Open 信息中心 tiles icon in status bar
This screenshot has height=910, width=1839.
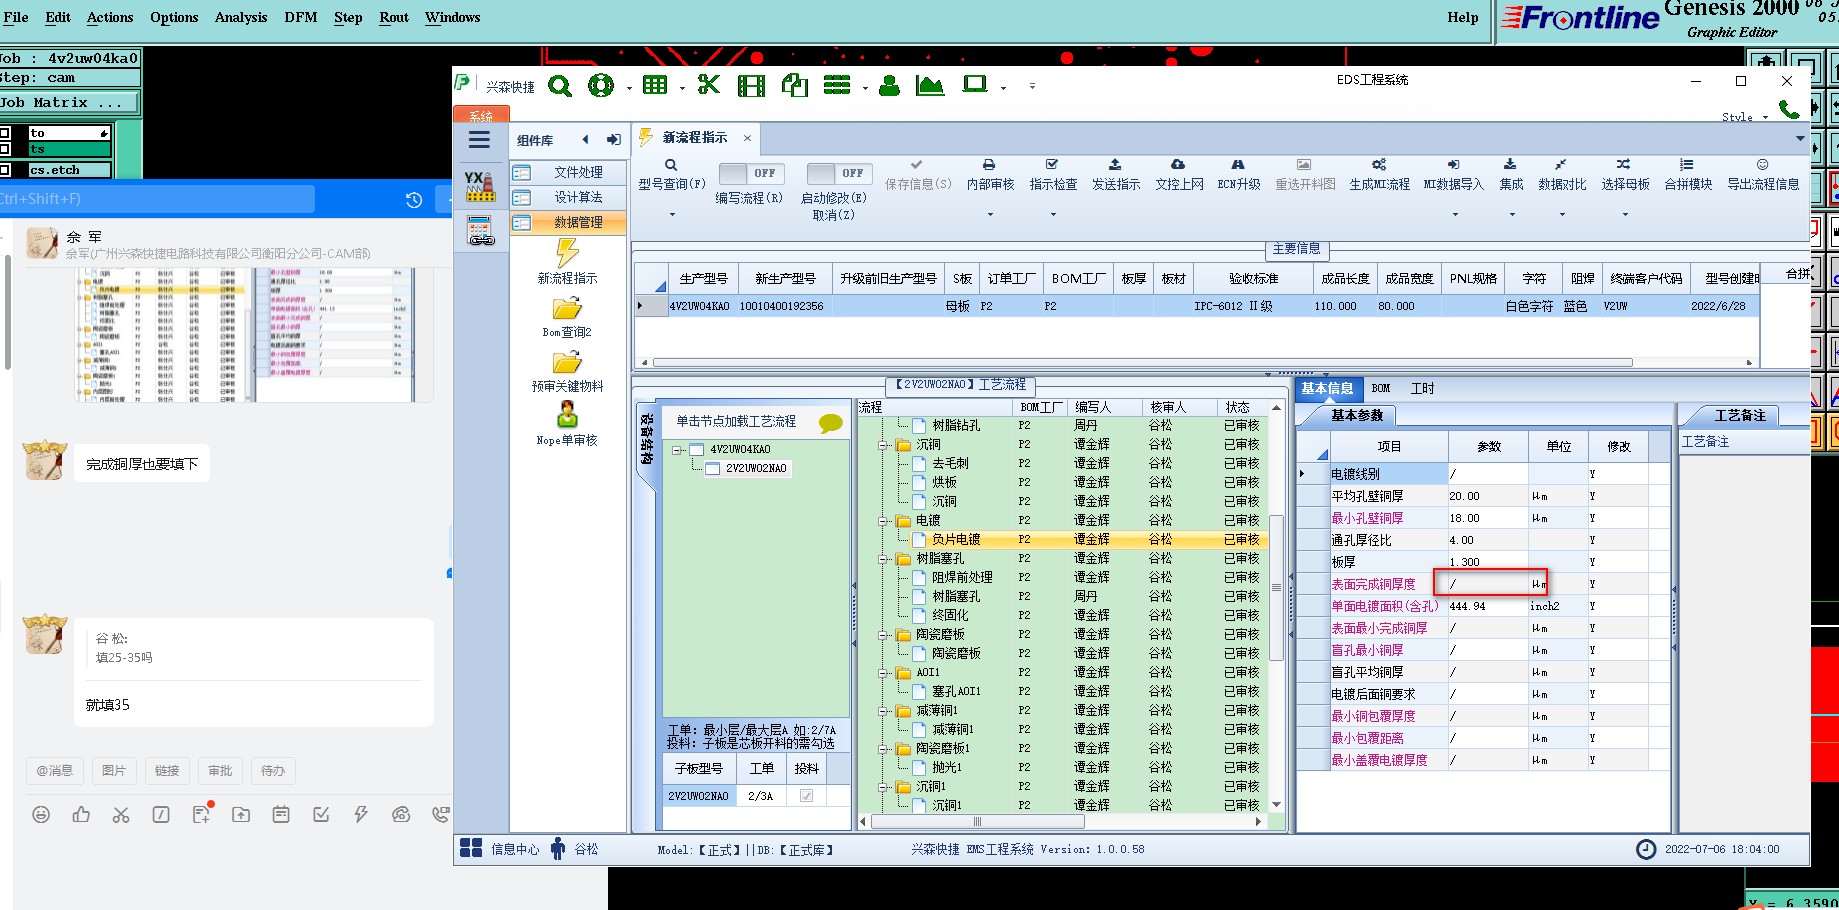[x=471, y=848]
